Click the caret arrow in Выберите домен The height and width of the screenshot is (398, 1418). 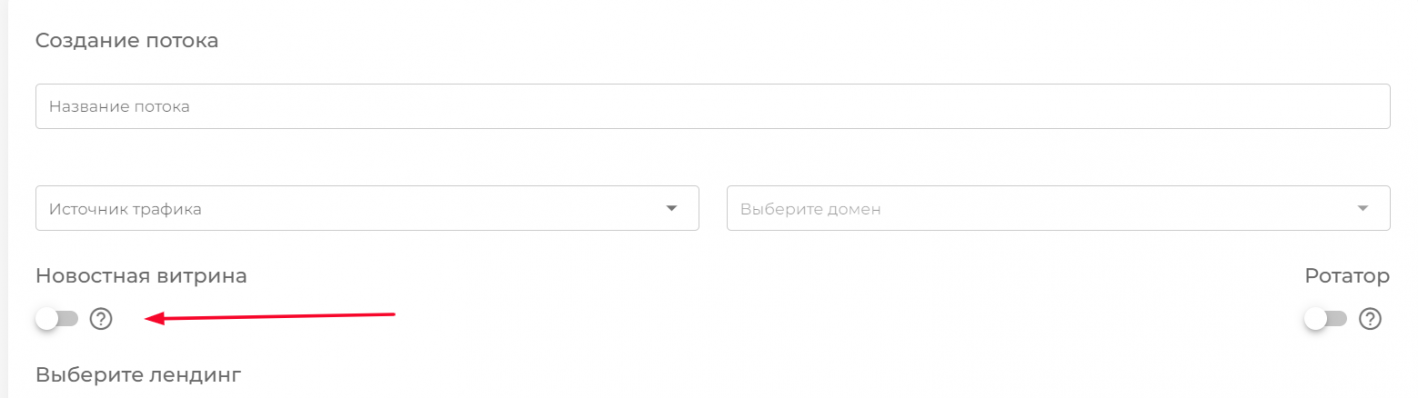[1362, 208]
